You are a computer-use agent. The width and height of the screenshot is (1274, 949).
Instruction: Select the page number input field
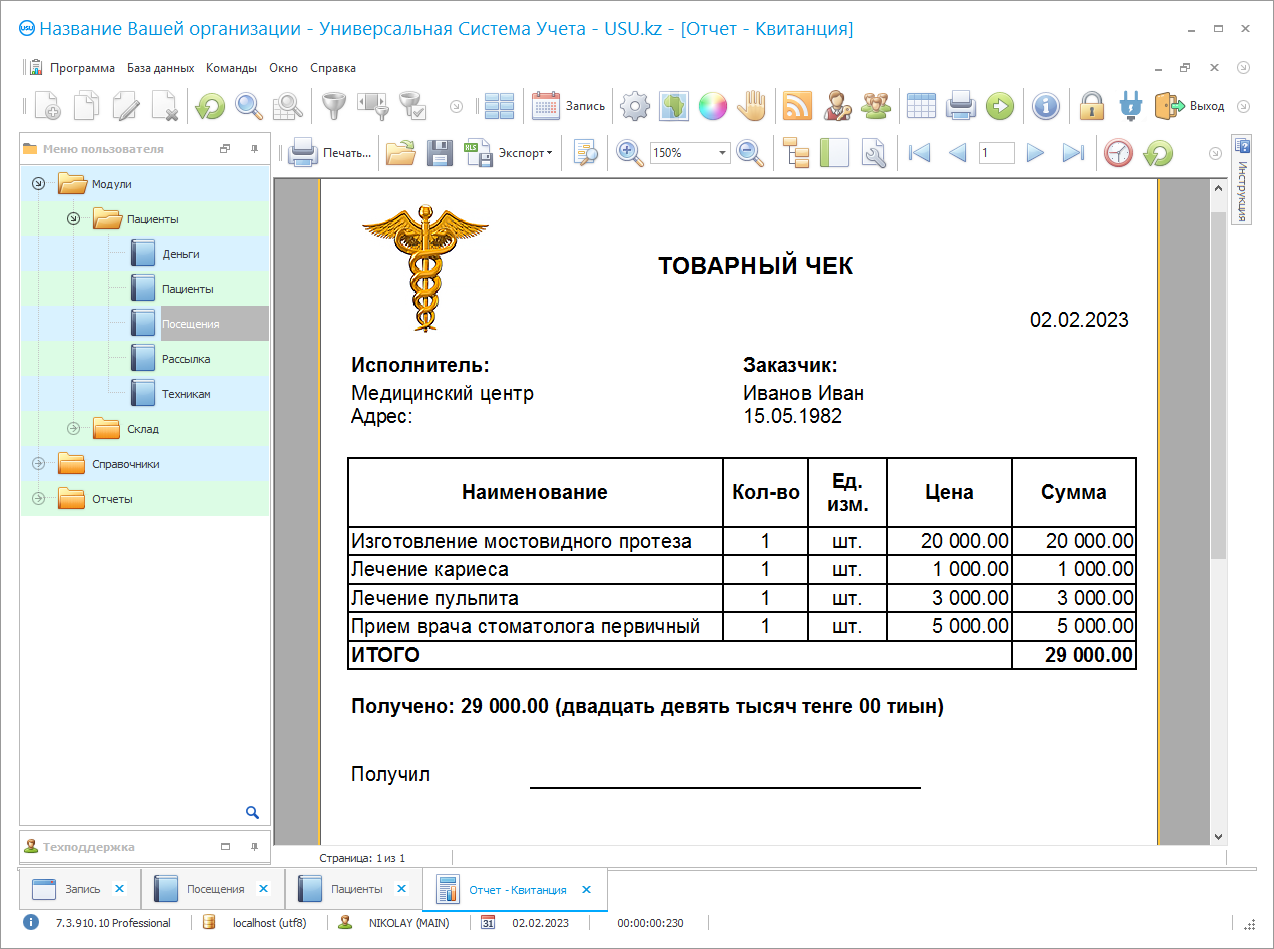(996, 153)
